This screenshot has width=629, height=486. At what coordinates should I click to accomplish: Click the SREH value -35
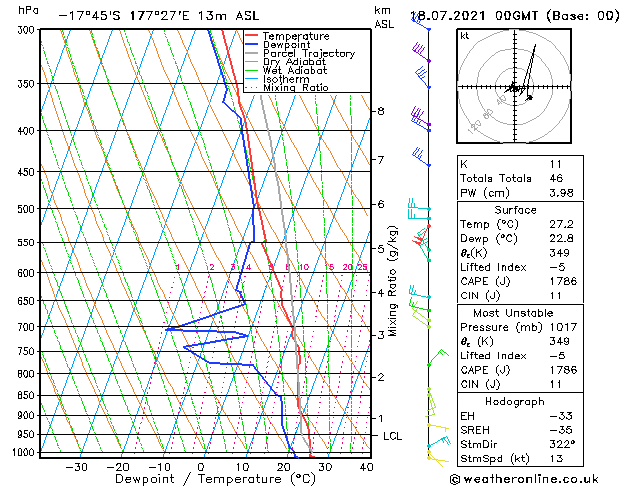561,430
